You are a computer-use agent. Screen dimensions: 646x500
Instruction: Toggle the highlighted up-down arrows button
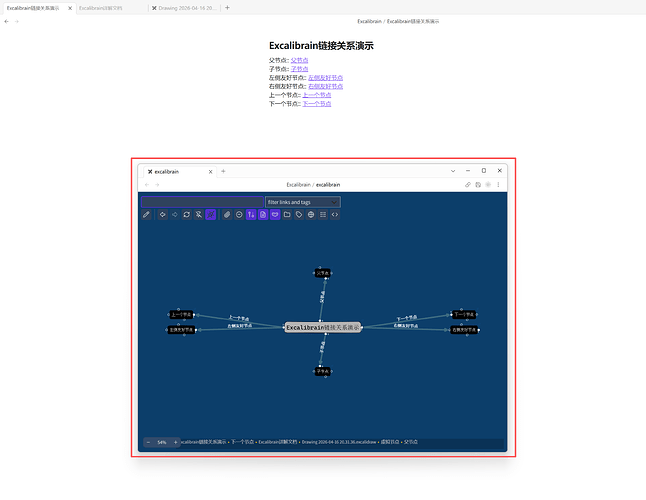[251, 214]
